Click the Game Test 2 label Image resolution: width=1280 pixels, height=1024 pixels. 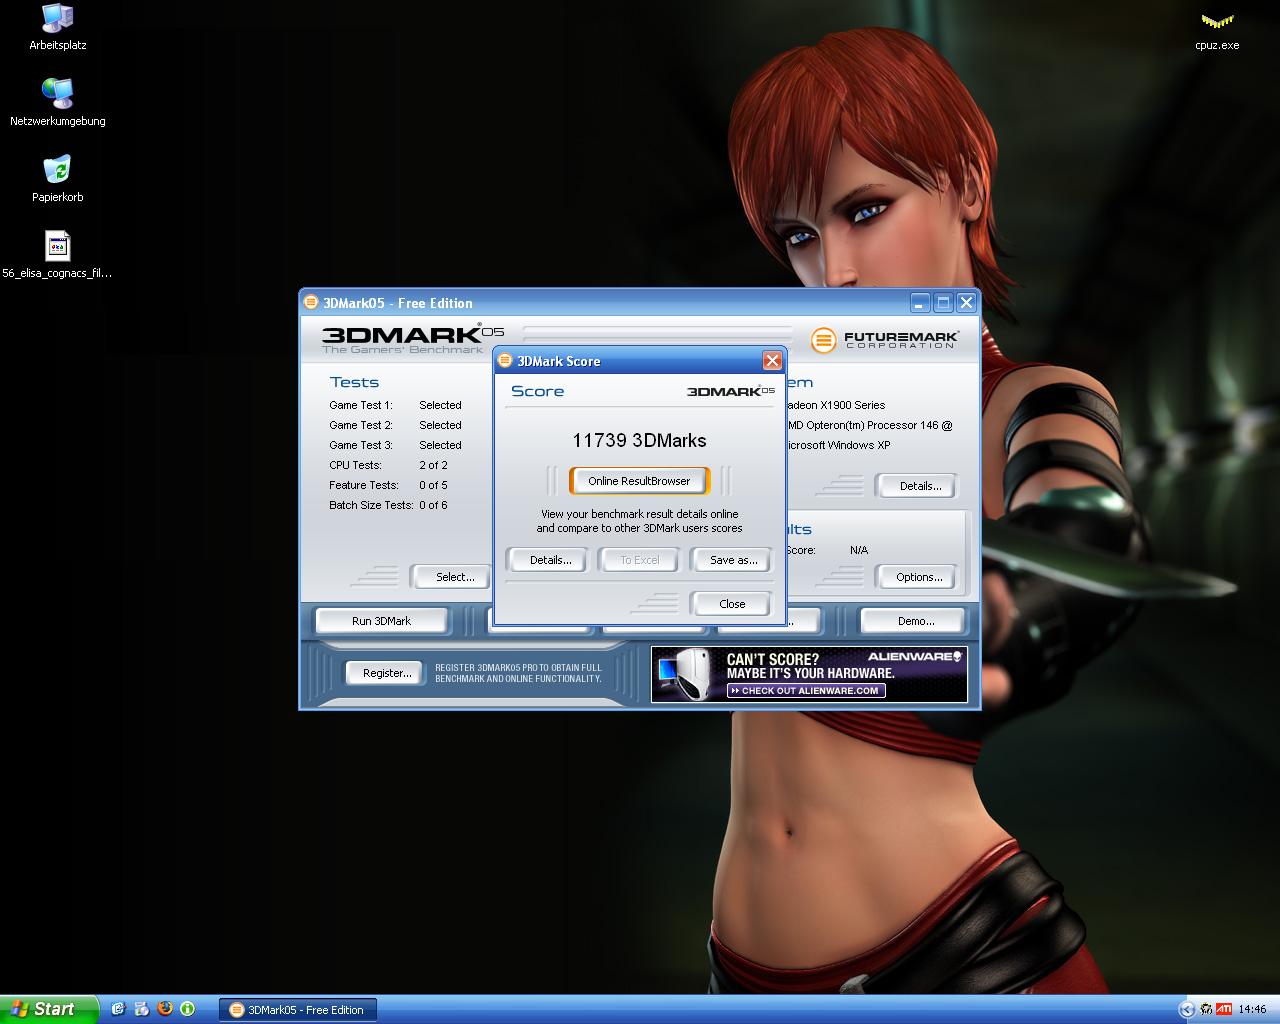coord(361,425)
